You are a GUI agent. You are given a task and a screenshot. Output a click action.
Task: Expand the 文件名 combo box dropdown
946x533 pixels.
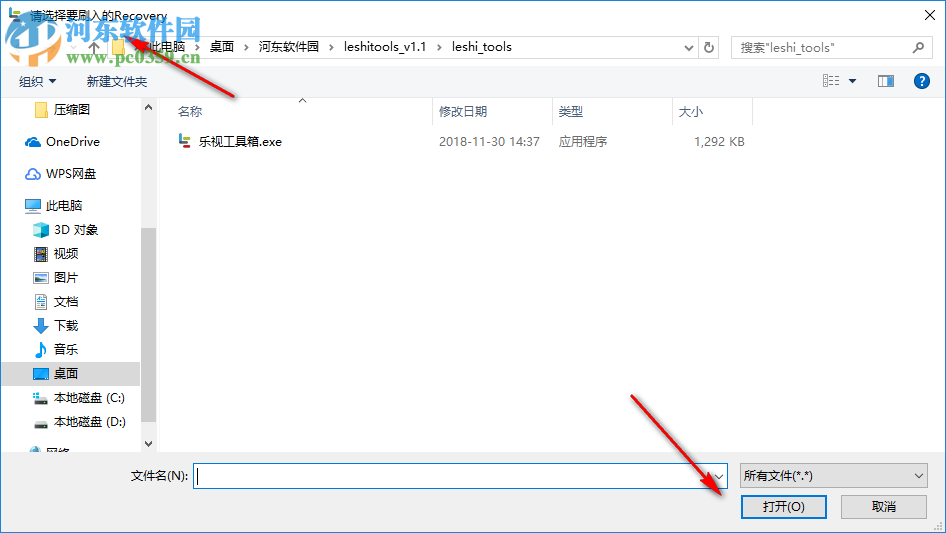719,476
